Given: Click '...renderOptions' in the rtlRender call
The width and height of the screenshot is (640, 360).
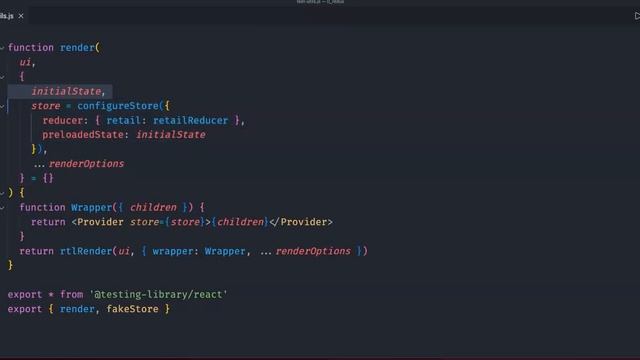Looking at the screenshot, I should click(305, 251).
